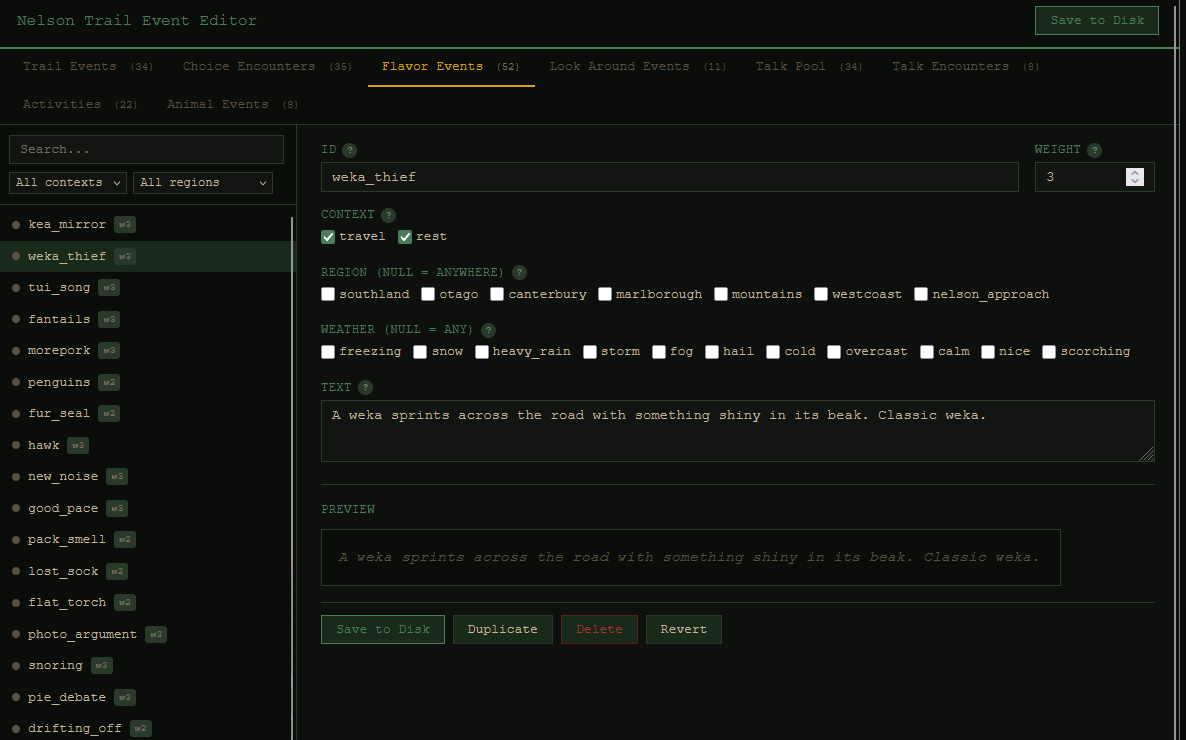Select the new_noise event
Viewport: 1186px width, 740px height.
point(145,477)
